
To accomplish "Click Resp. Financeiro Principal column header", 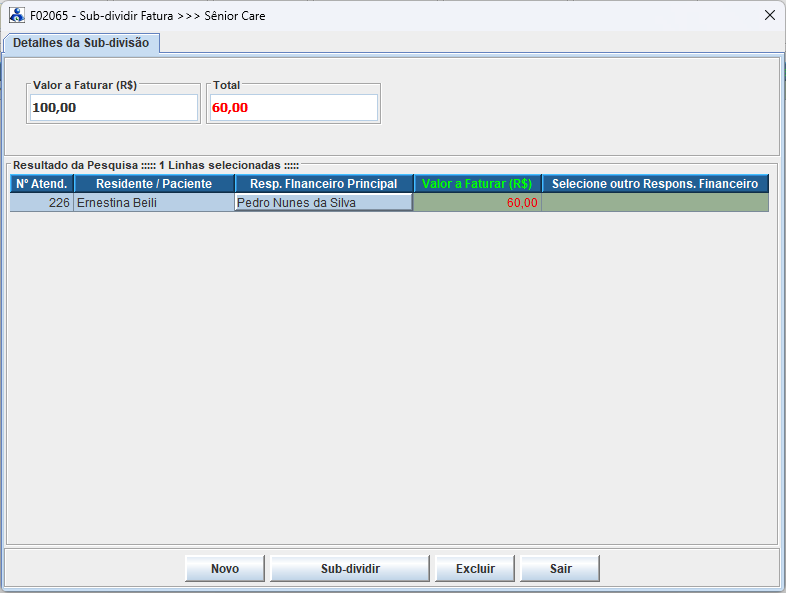I will [x=324, y=184].
